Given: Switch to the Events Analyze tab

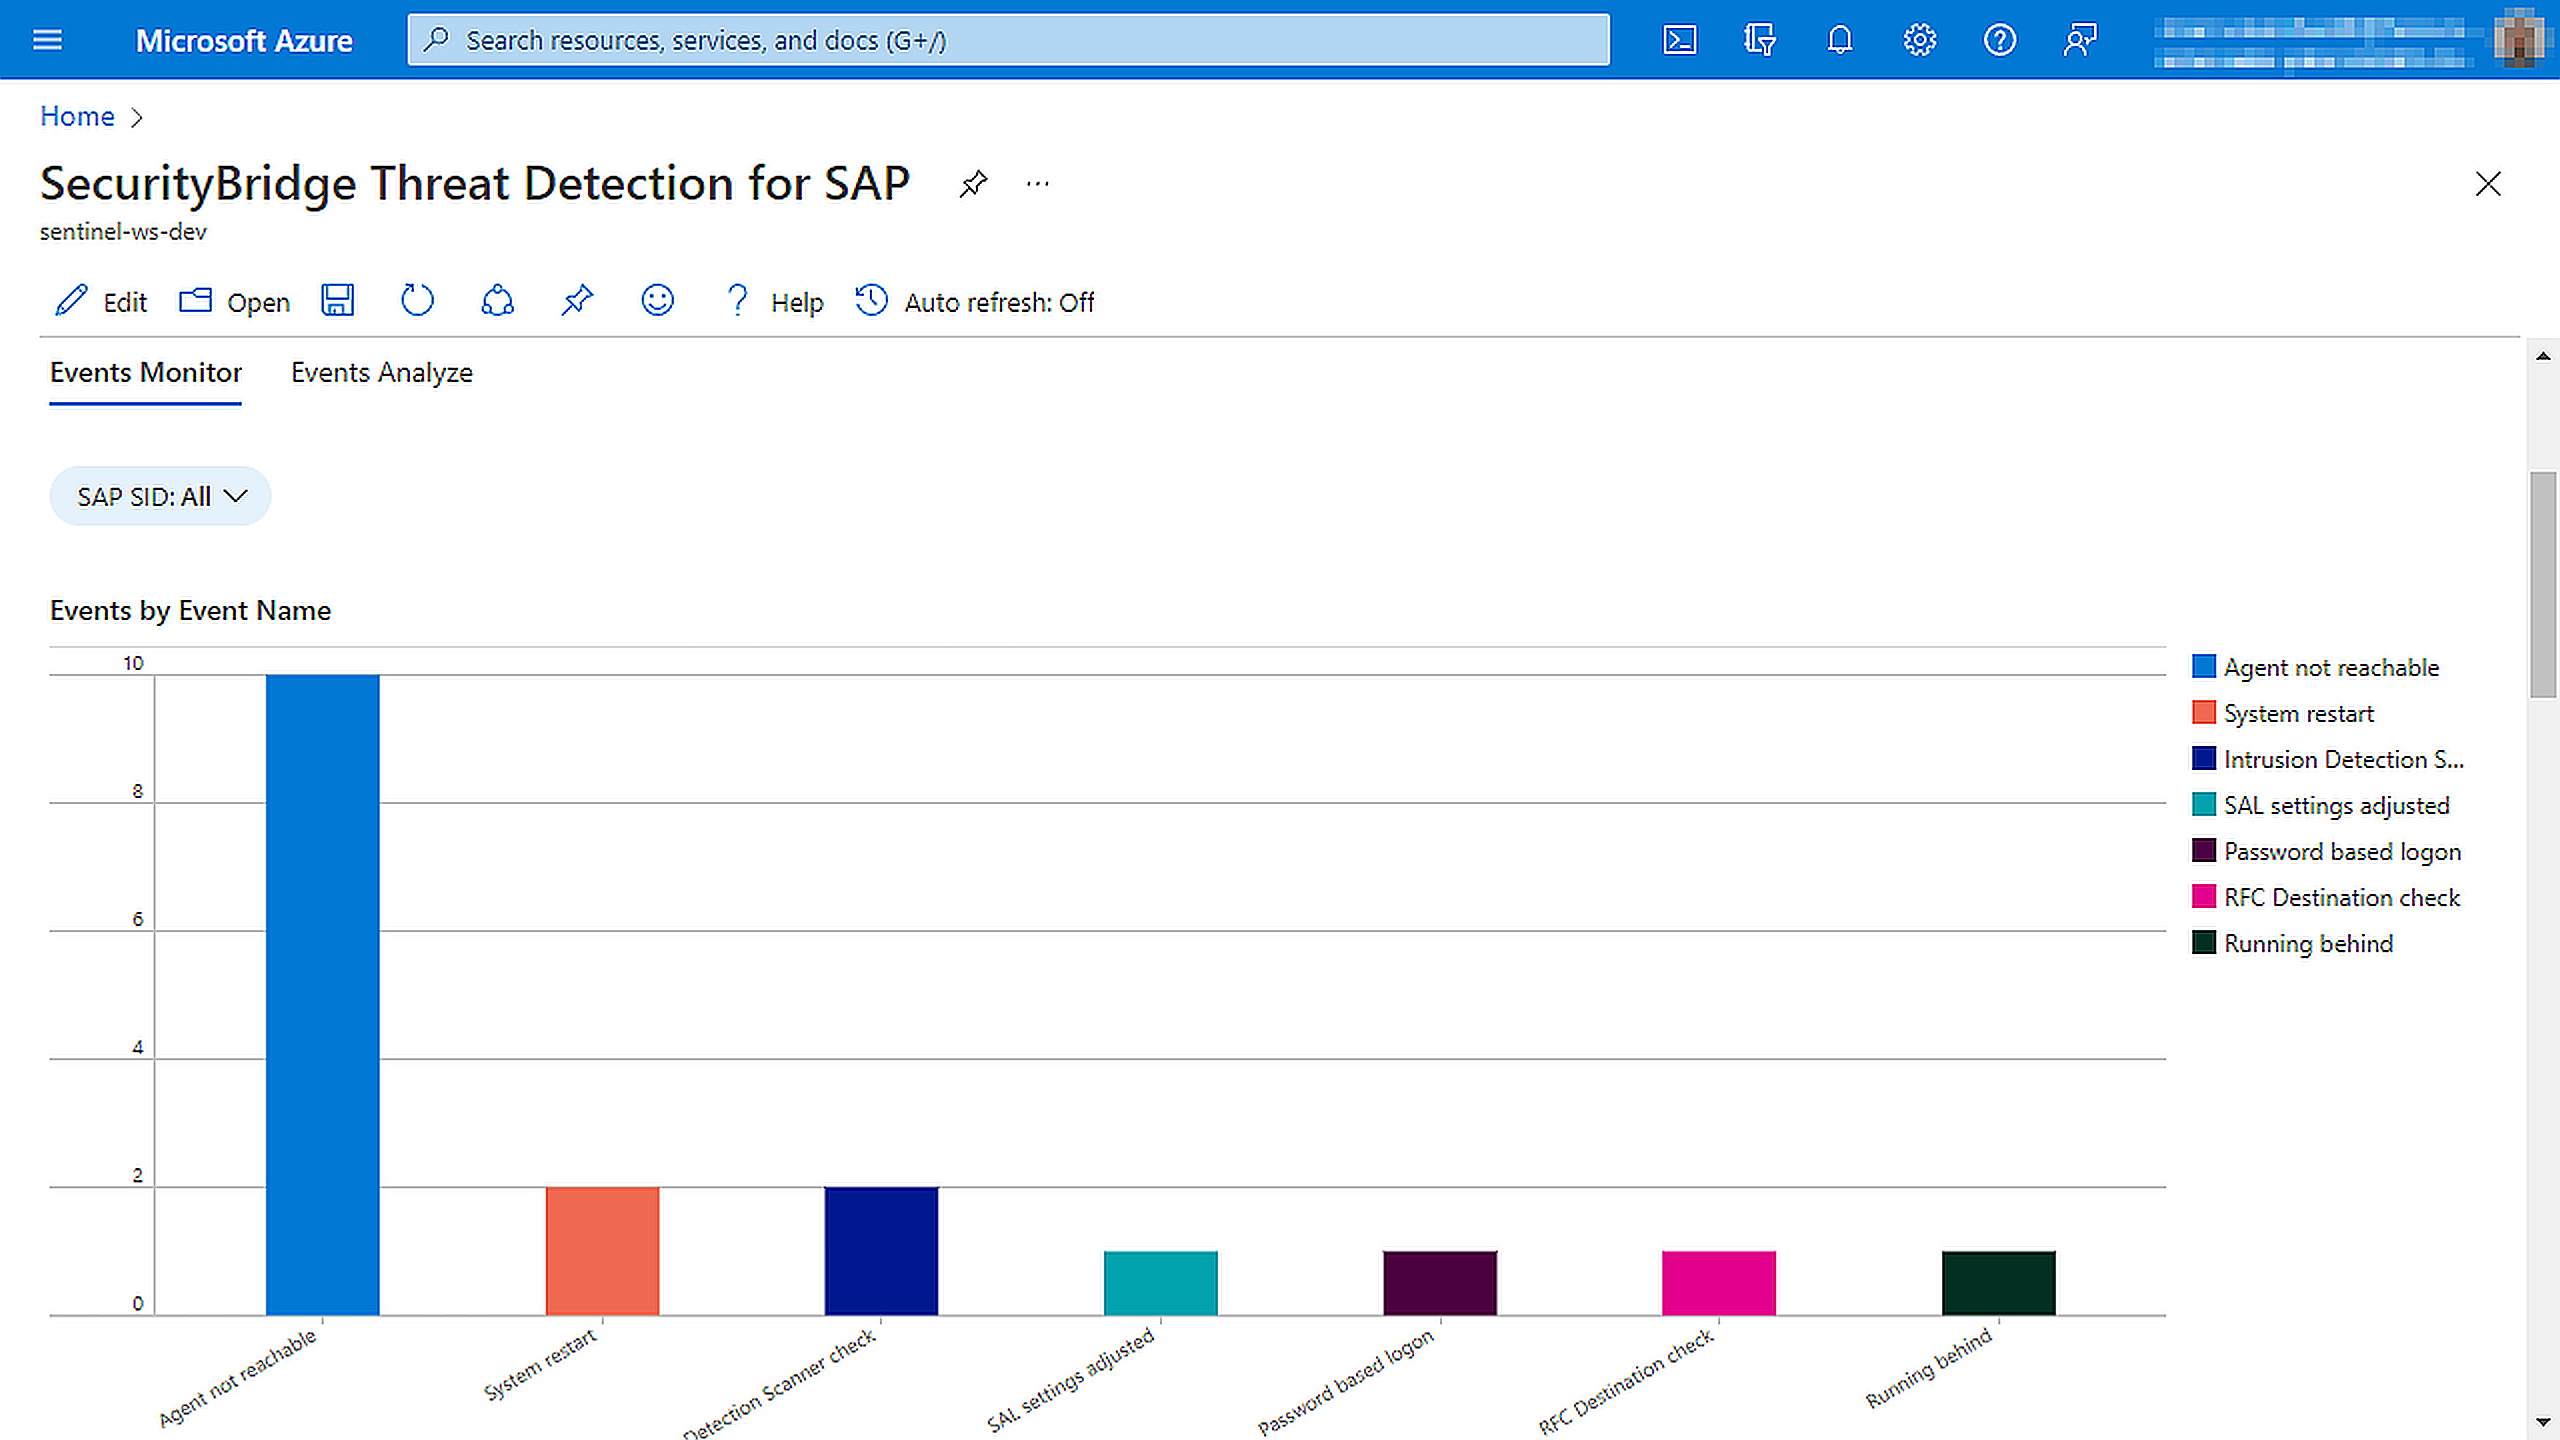Looking at the screenshot, I should point(381,373).
